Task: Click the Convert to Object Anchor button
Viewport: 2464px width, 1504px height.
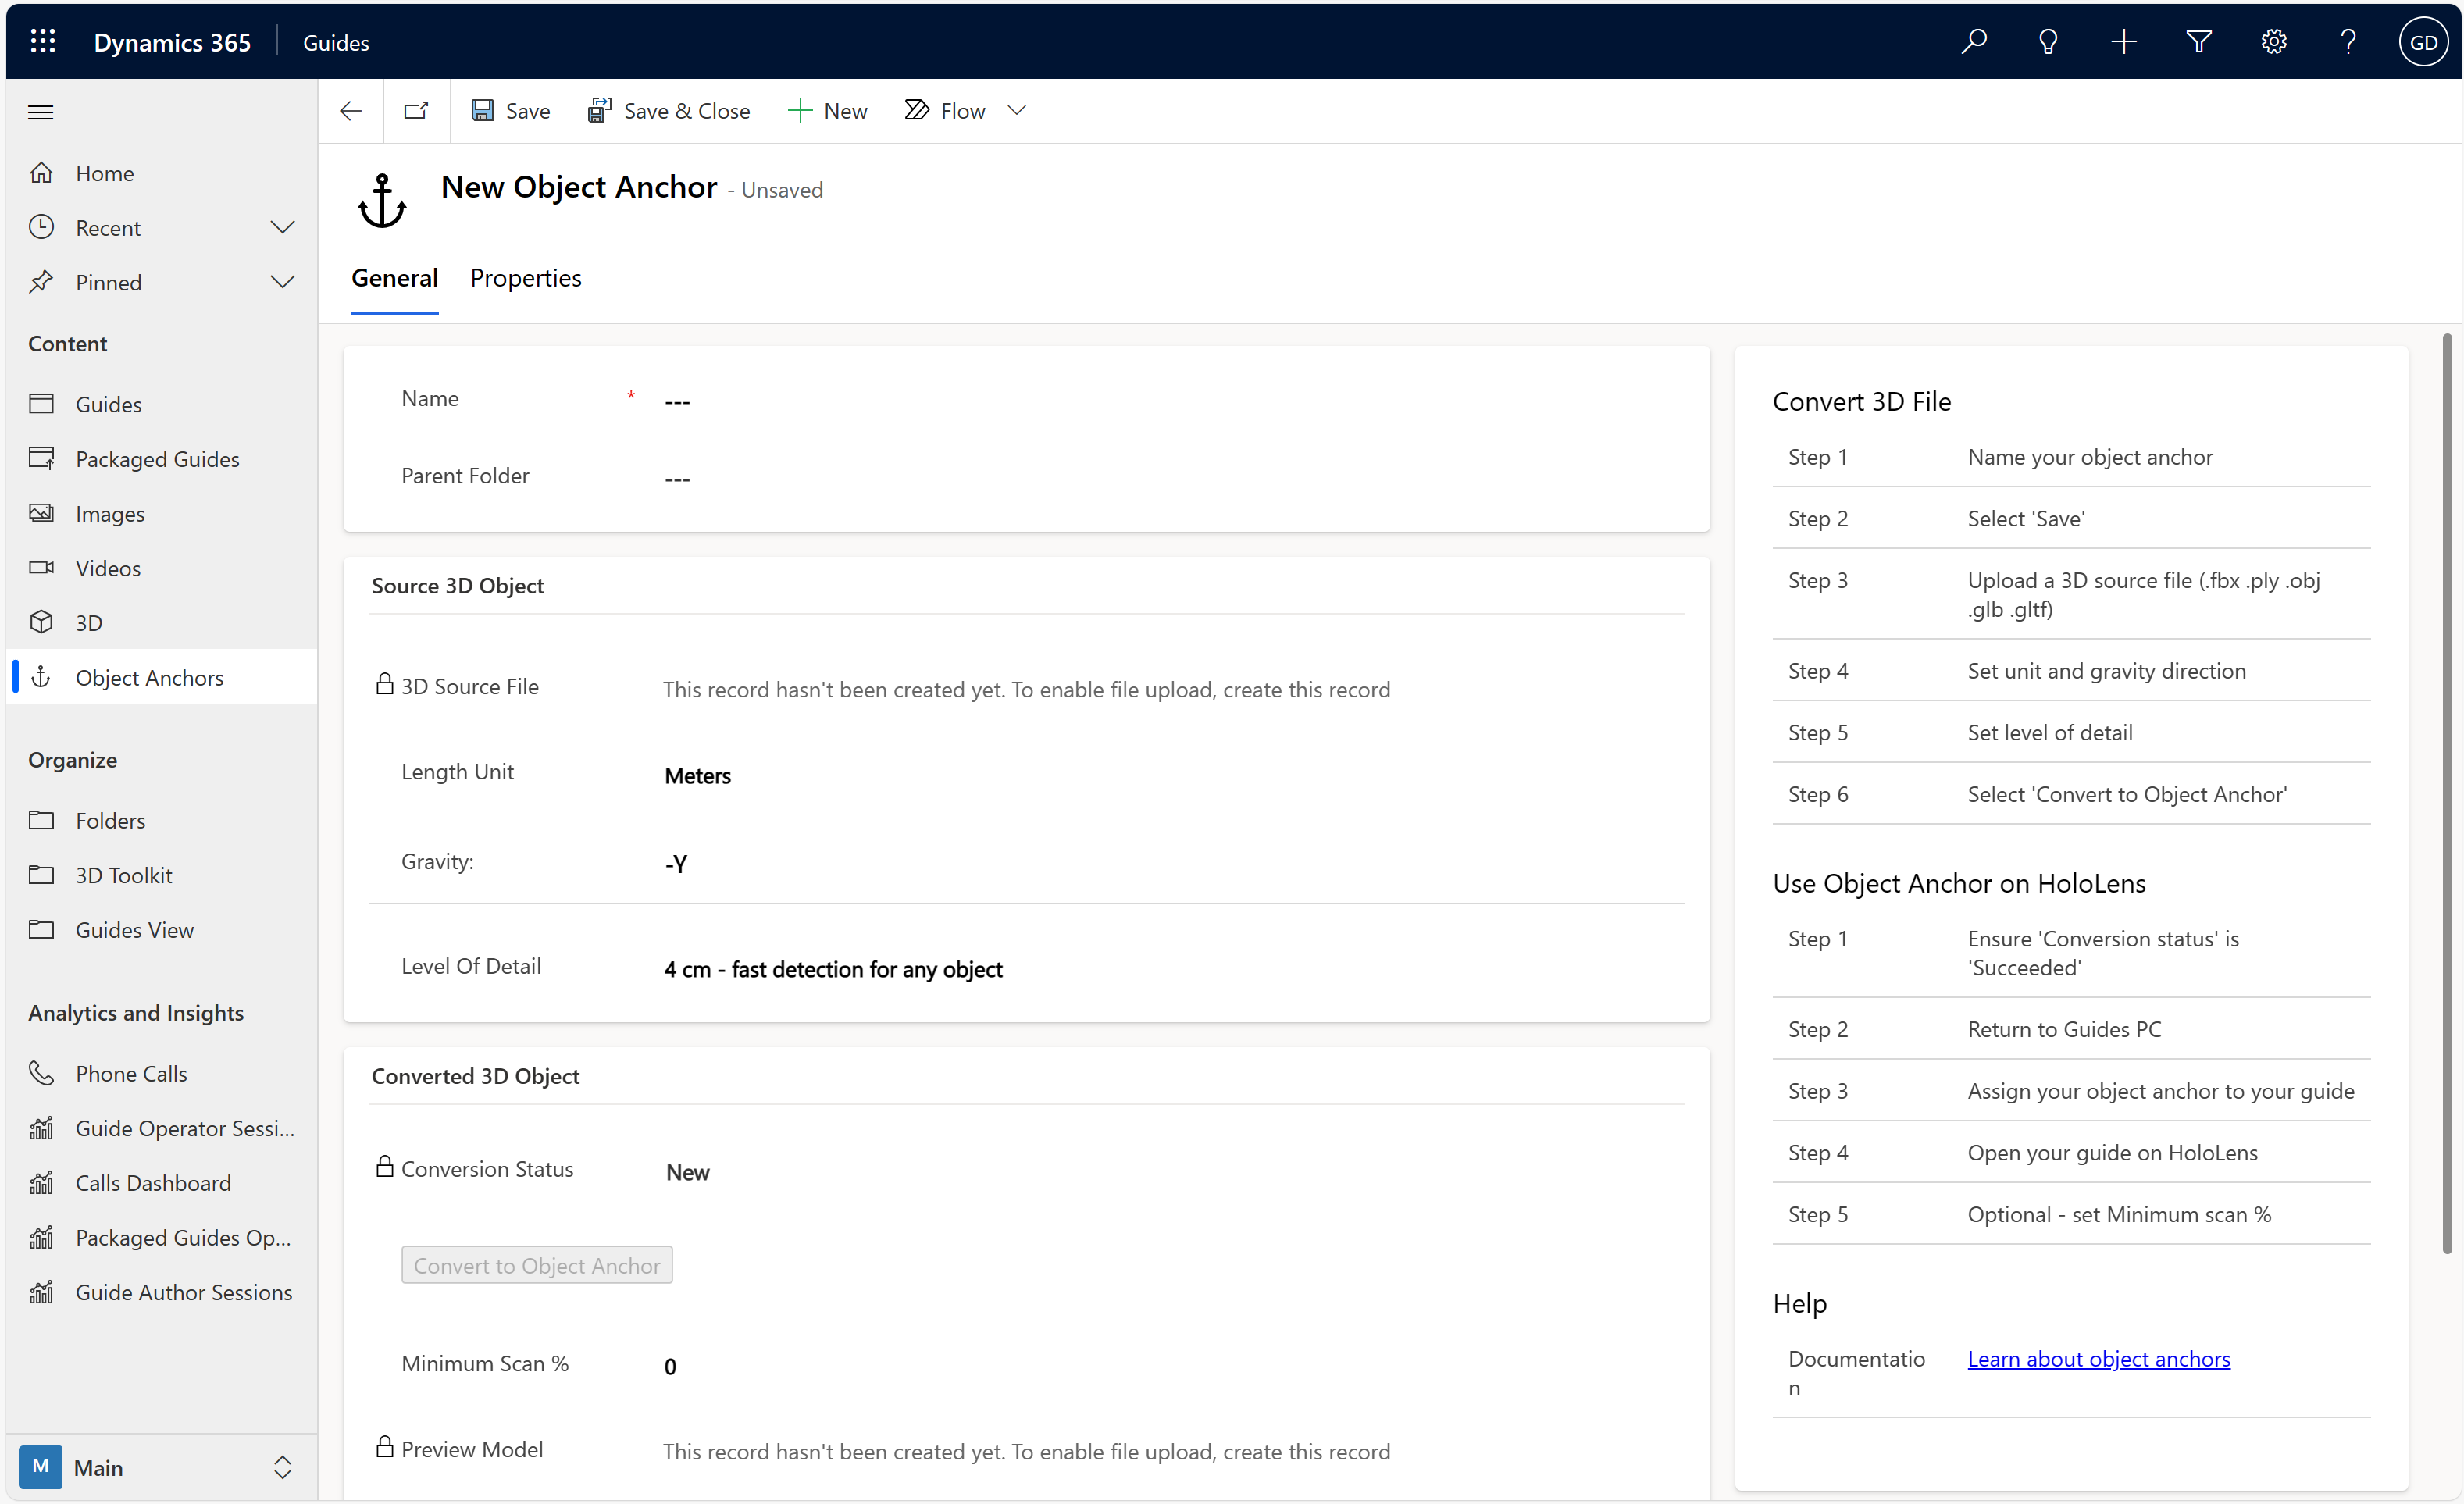Action: [x=537, y=1263]
